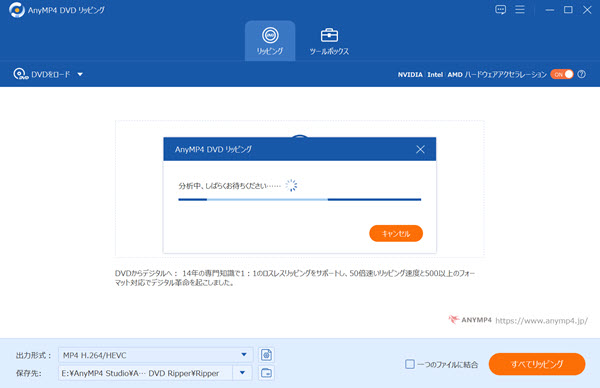Maximize the AnyMP4 window

(568, 10)
